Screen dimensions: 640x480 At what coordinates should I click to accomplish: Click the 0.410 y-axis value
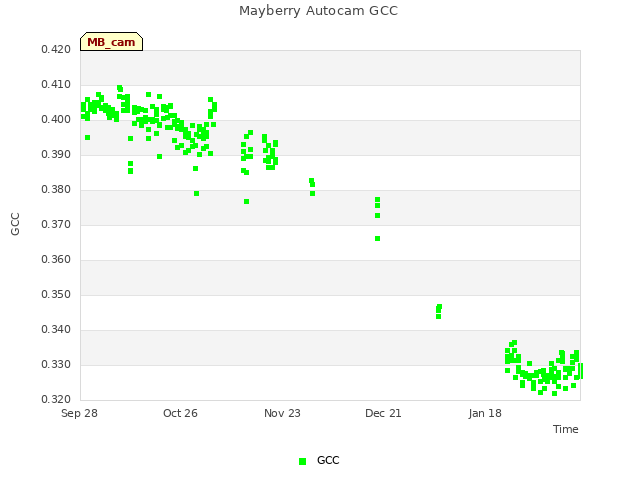coord(56,84)
